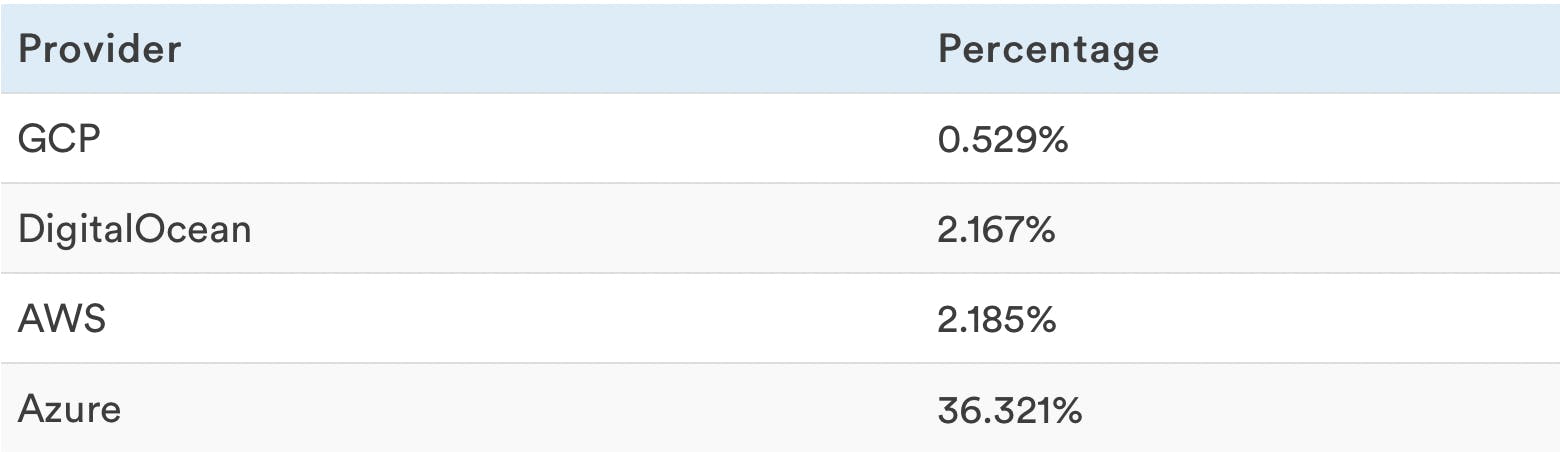Click the divider line below the DigitalOcean row
This screenshot has width=1560, height=452.
click(780, 273)
